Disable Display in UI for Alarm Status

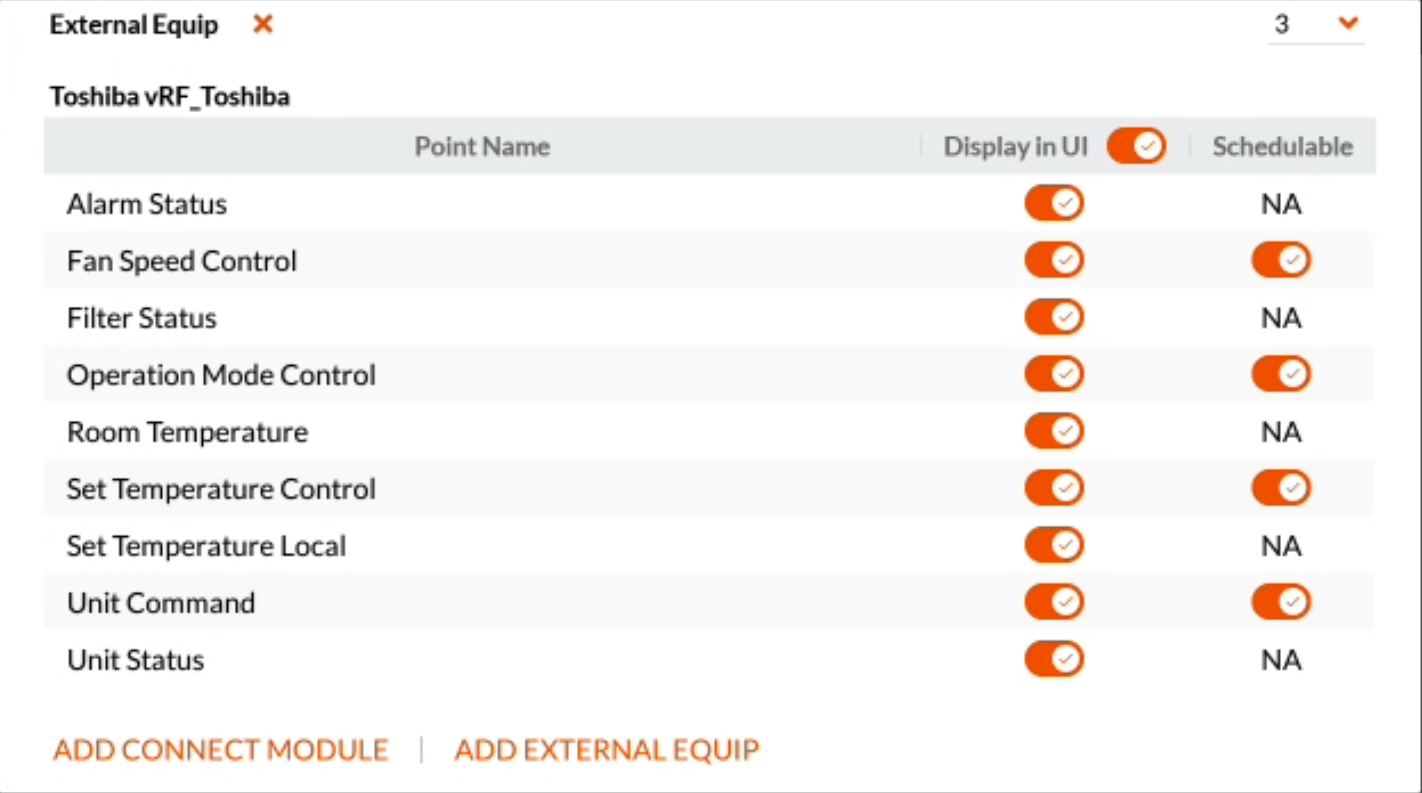[1054, 204]
